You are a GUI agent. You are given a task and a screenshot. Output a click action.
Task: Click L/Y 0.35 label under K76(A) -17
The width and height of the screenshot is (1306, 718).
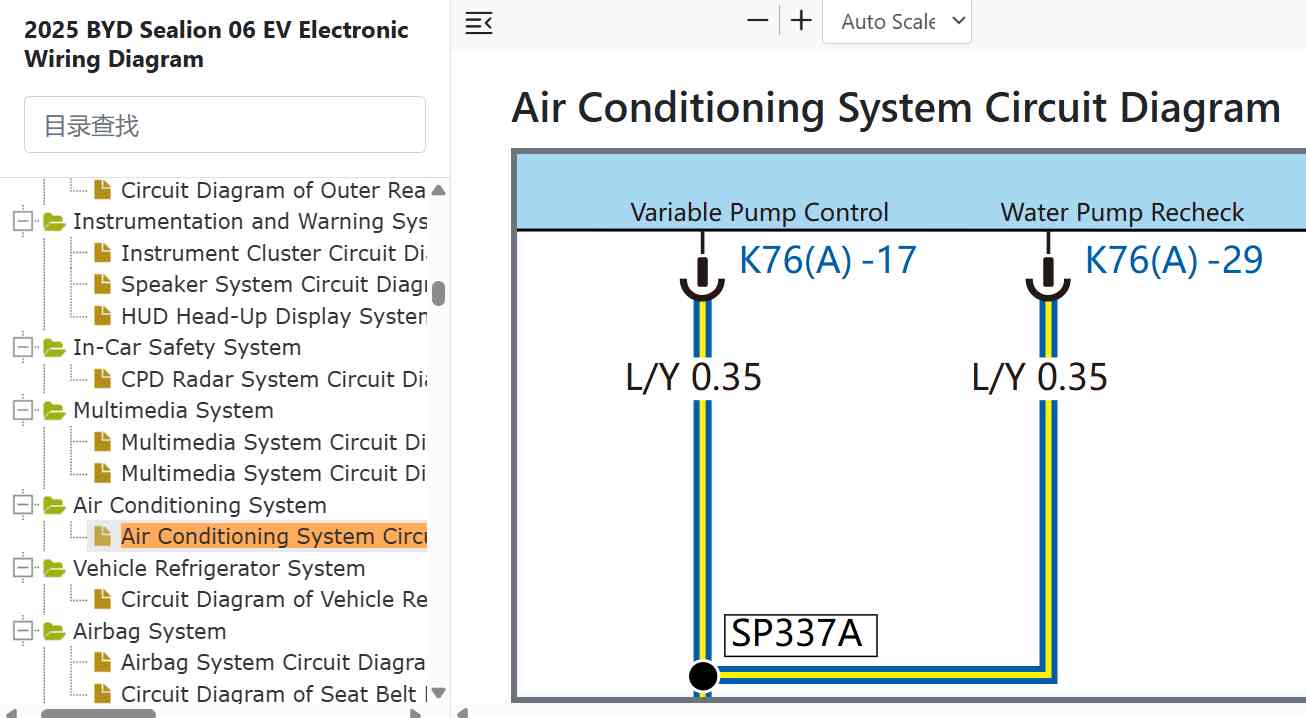[x=693, y=377]
